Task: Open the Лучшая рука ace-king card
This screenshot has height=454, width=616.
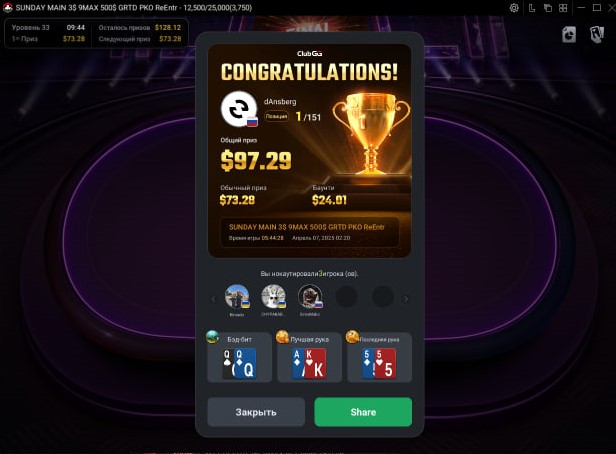Action: 309,357
